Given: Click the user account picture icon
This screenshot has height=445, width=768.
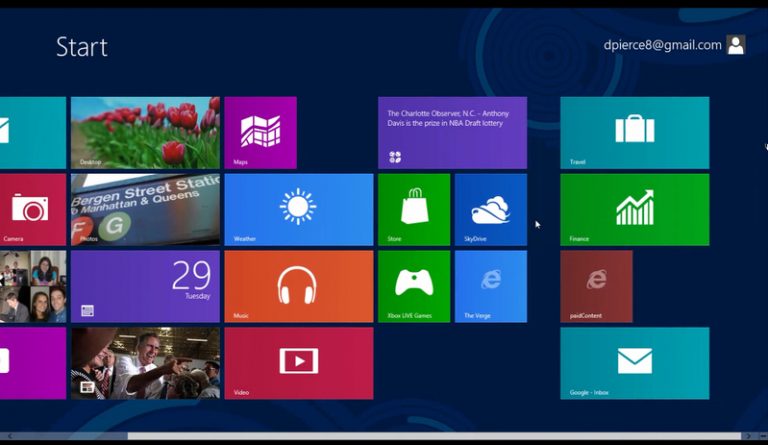Looking at the screenshot, I should click(x=736, y=45).
